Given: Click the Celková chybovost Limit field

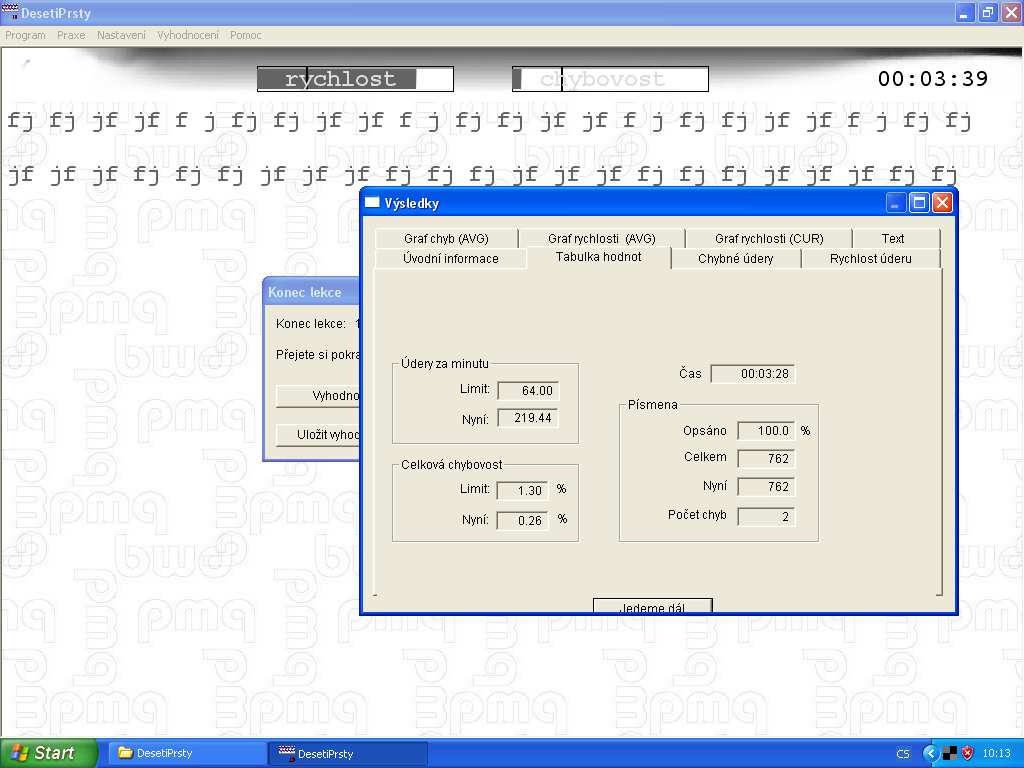Looking at the screenshot, I should tap(522, 490).
